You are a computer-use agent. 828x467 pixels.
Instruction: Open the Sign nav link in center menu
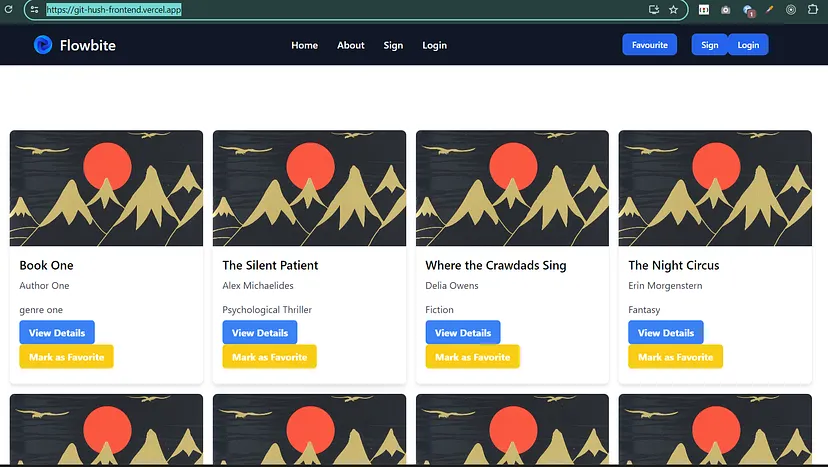point(393,45)
